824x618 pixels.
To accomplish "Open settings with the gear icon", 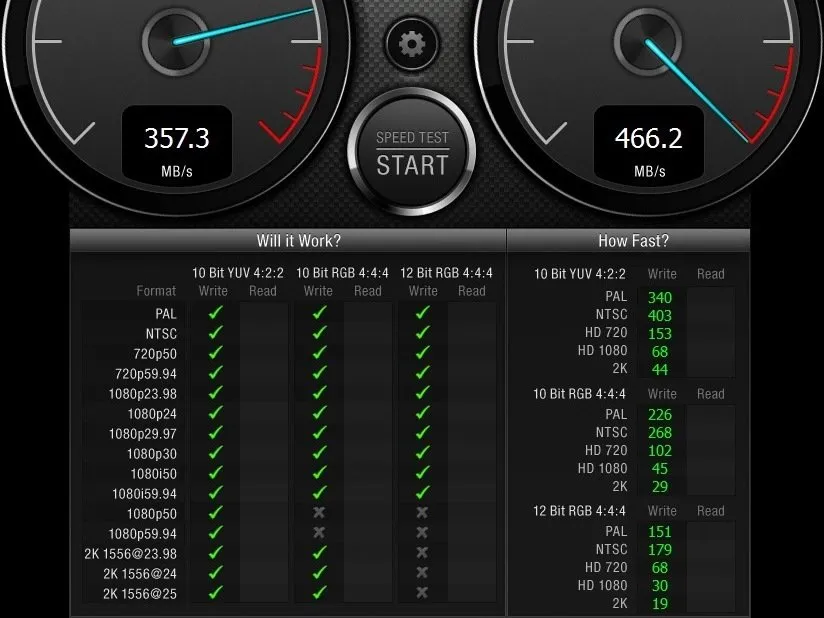I will pyautogui.click(x=411, y=44).
